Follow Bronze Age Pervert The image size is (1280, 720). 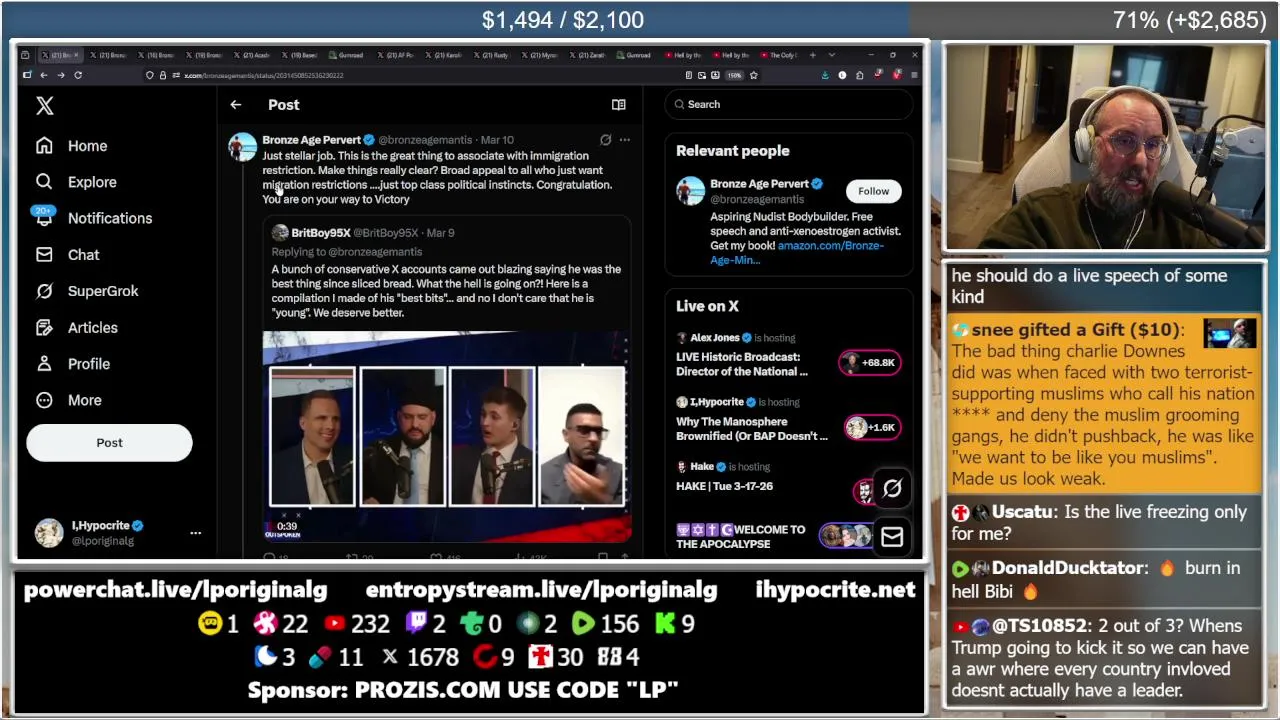pos(873,191)
